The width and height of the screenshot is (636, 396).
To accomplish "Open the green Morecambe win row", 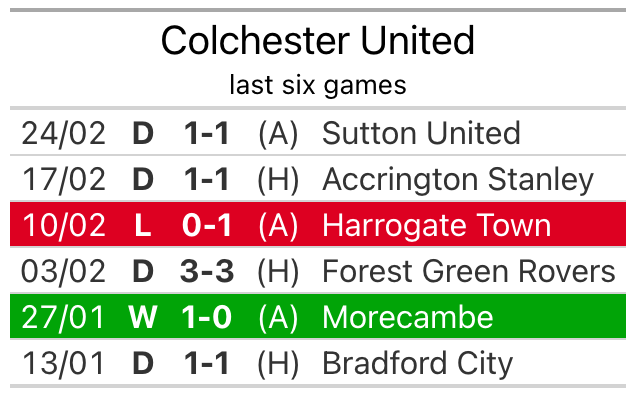I will pos(318,316).
